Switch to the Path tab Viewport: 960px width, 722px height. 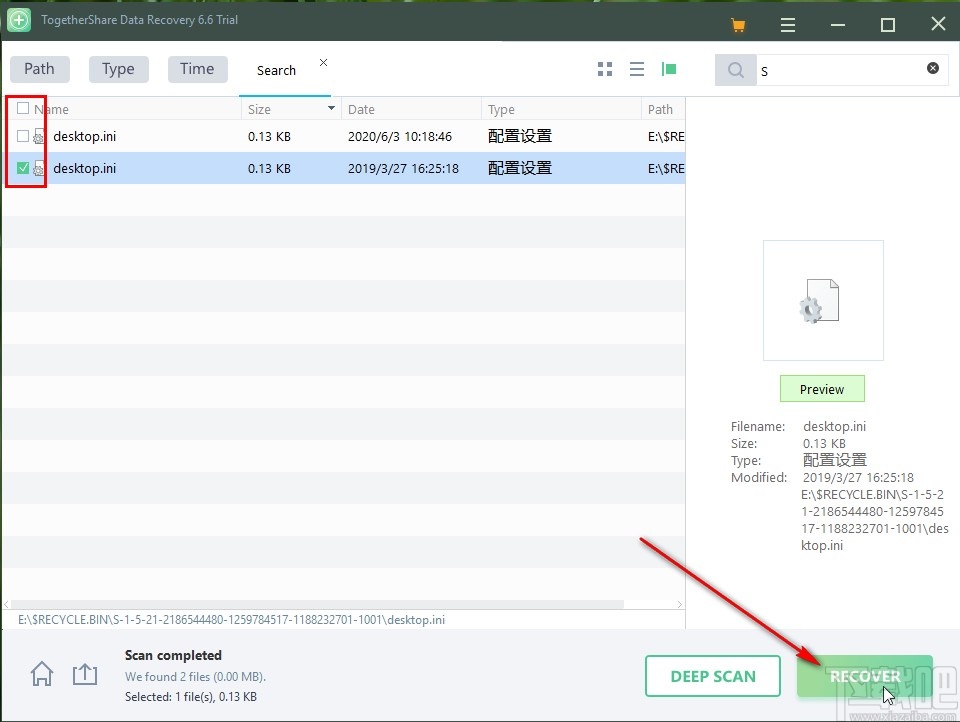click(39, 68)
